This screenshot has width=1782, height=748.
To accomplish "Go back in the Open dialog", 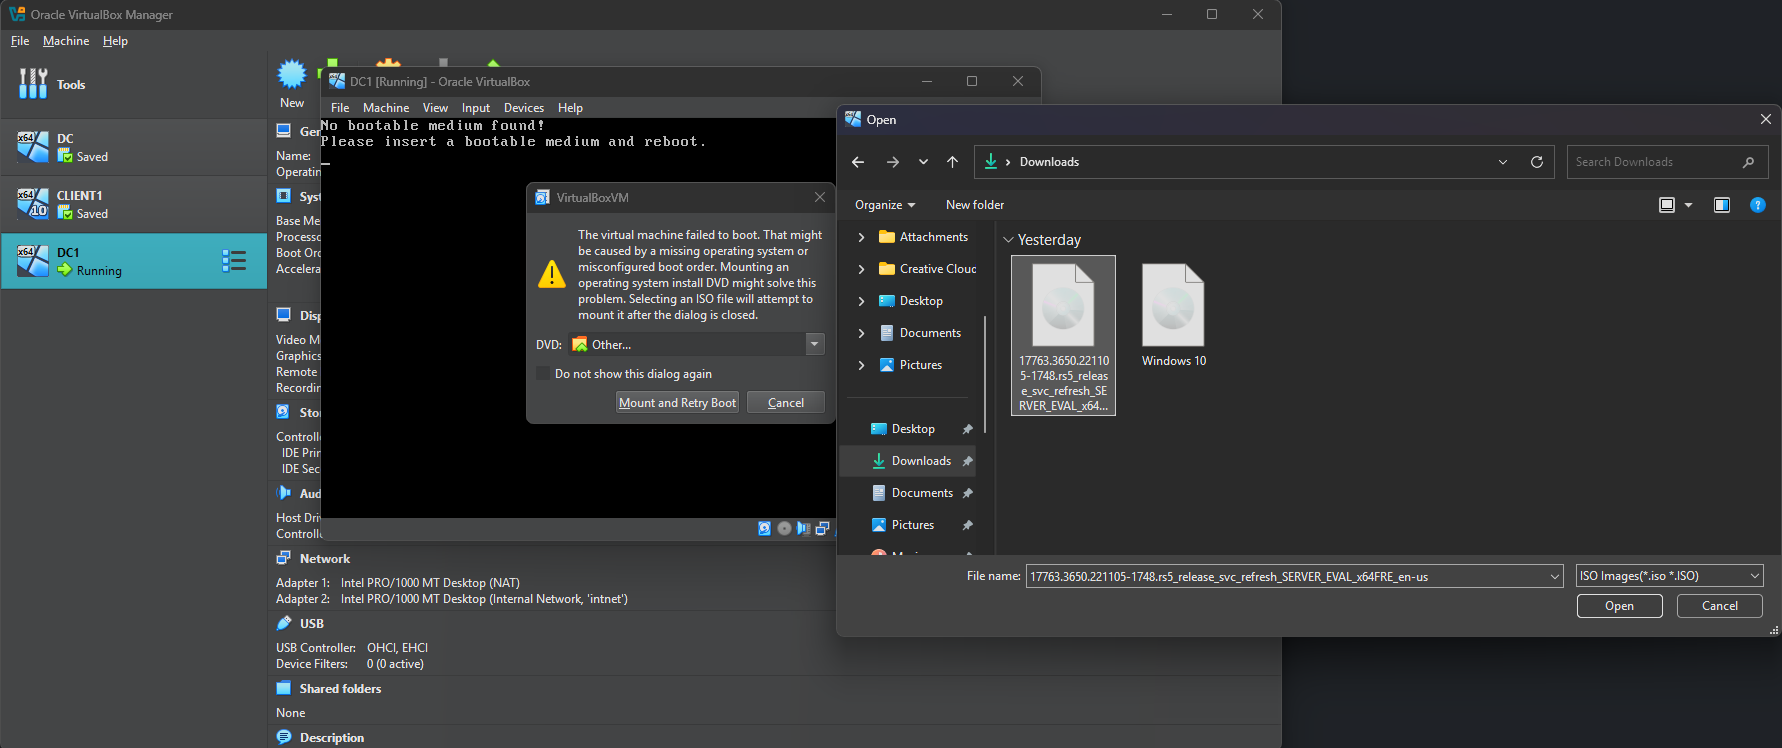I will click(858, 162).
